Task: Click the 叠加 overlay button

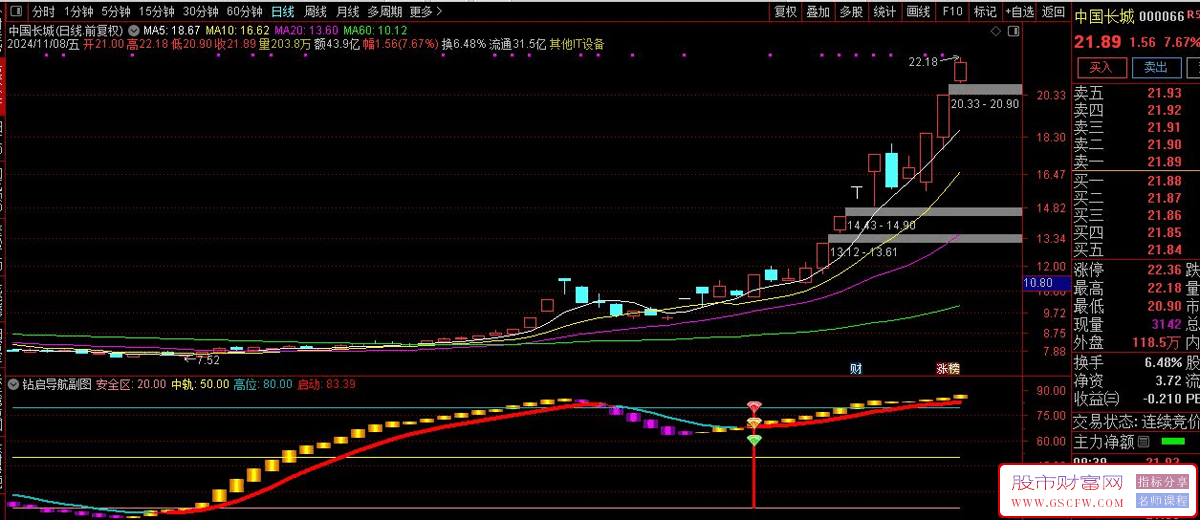Action: tap(818, 12)
